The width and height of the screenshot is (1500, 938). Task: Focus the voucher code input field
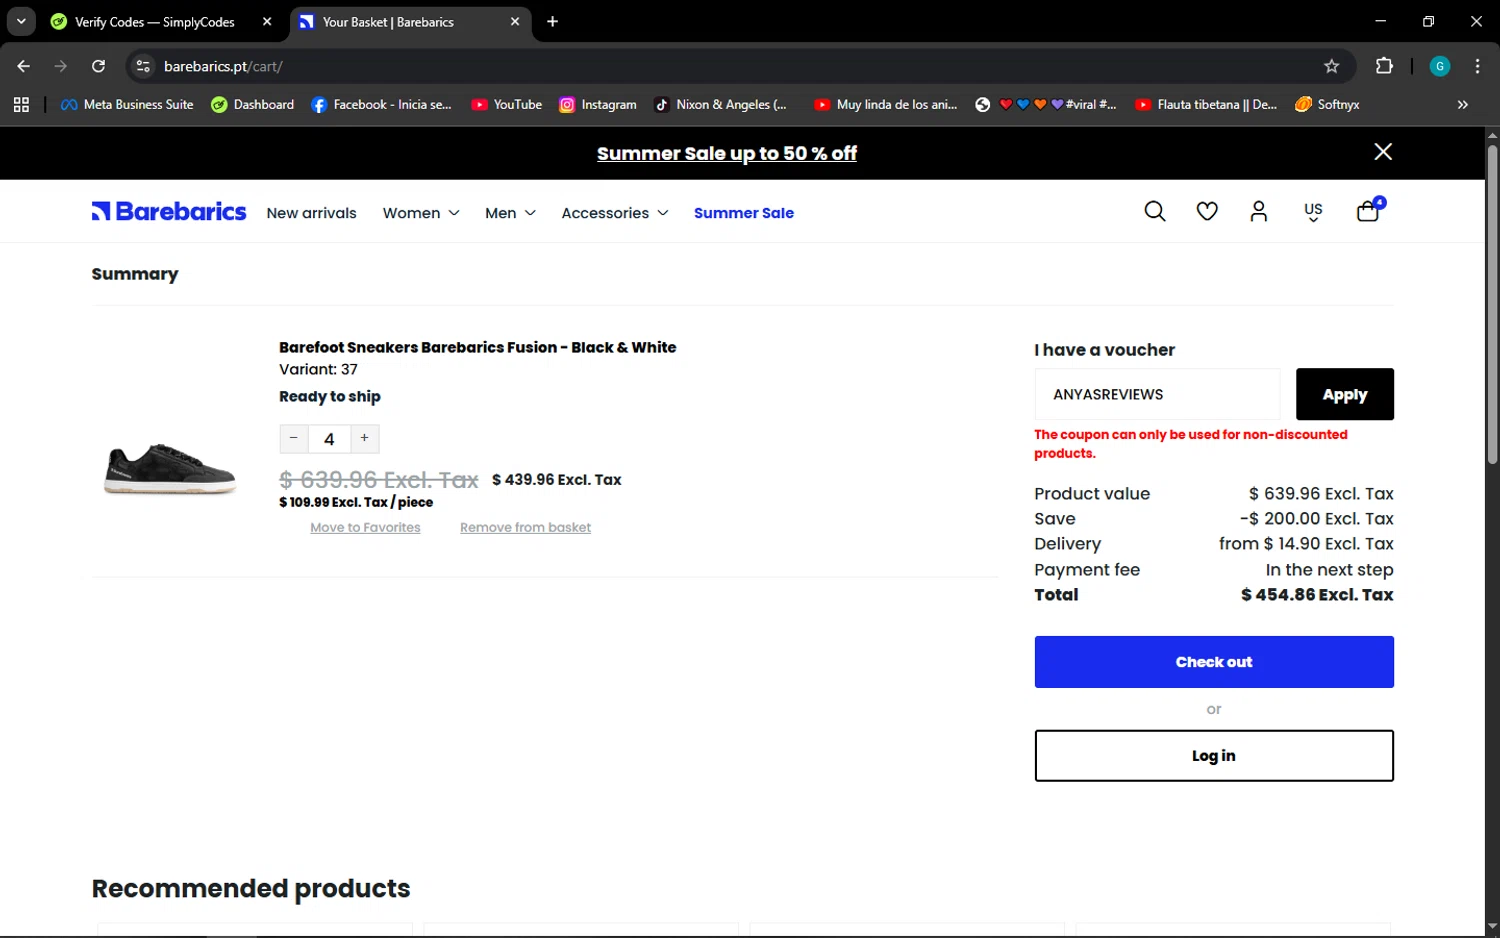[x=1157, y=394]
